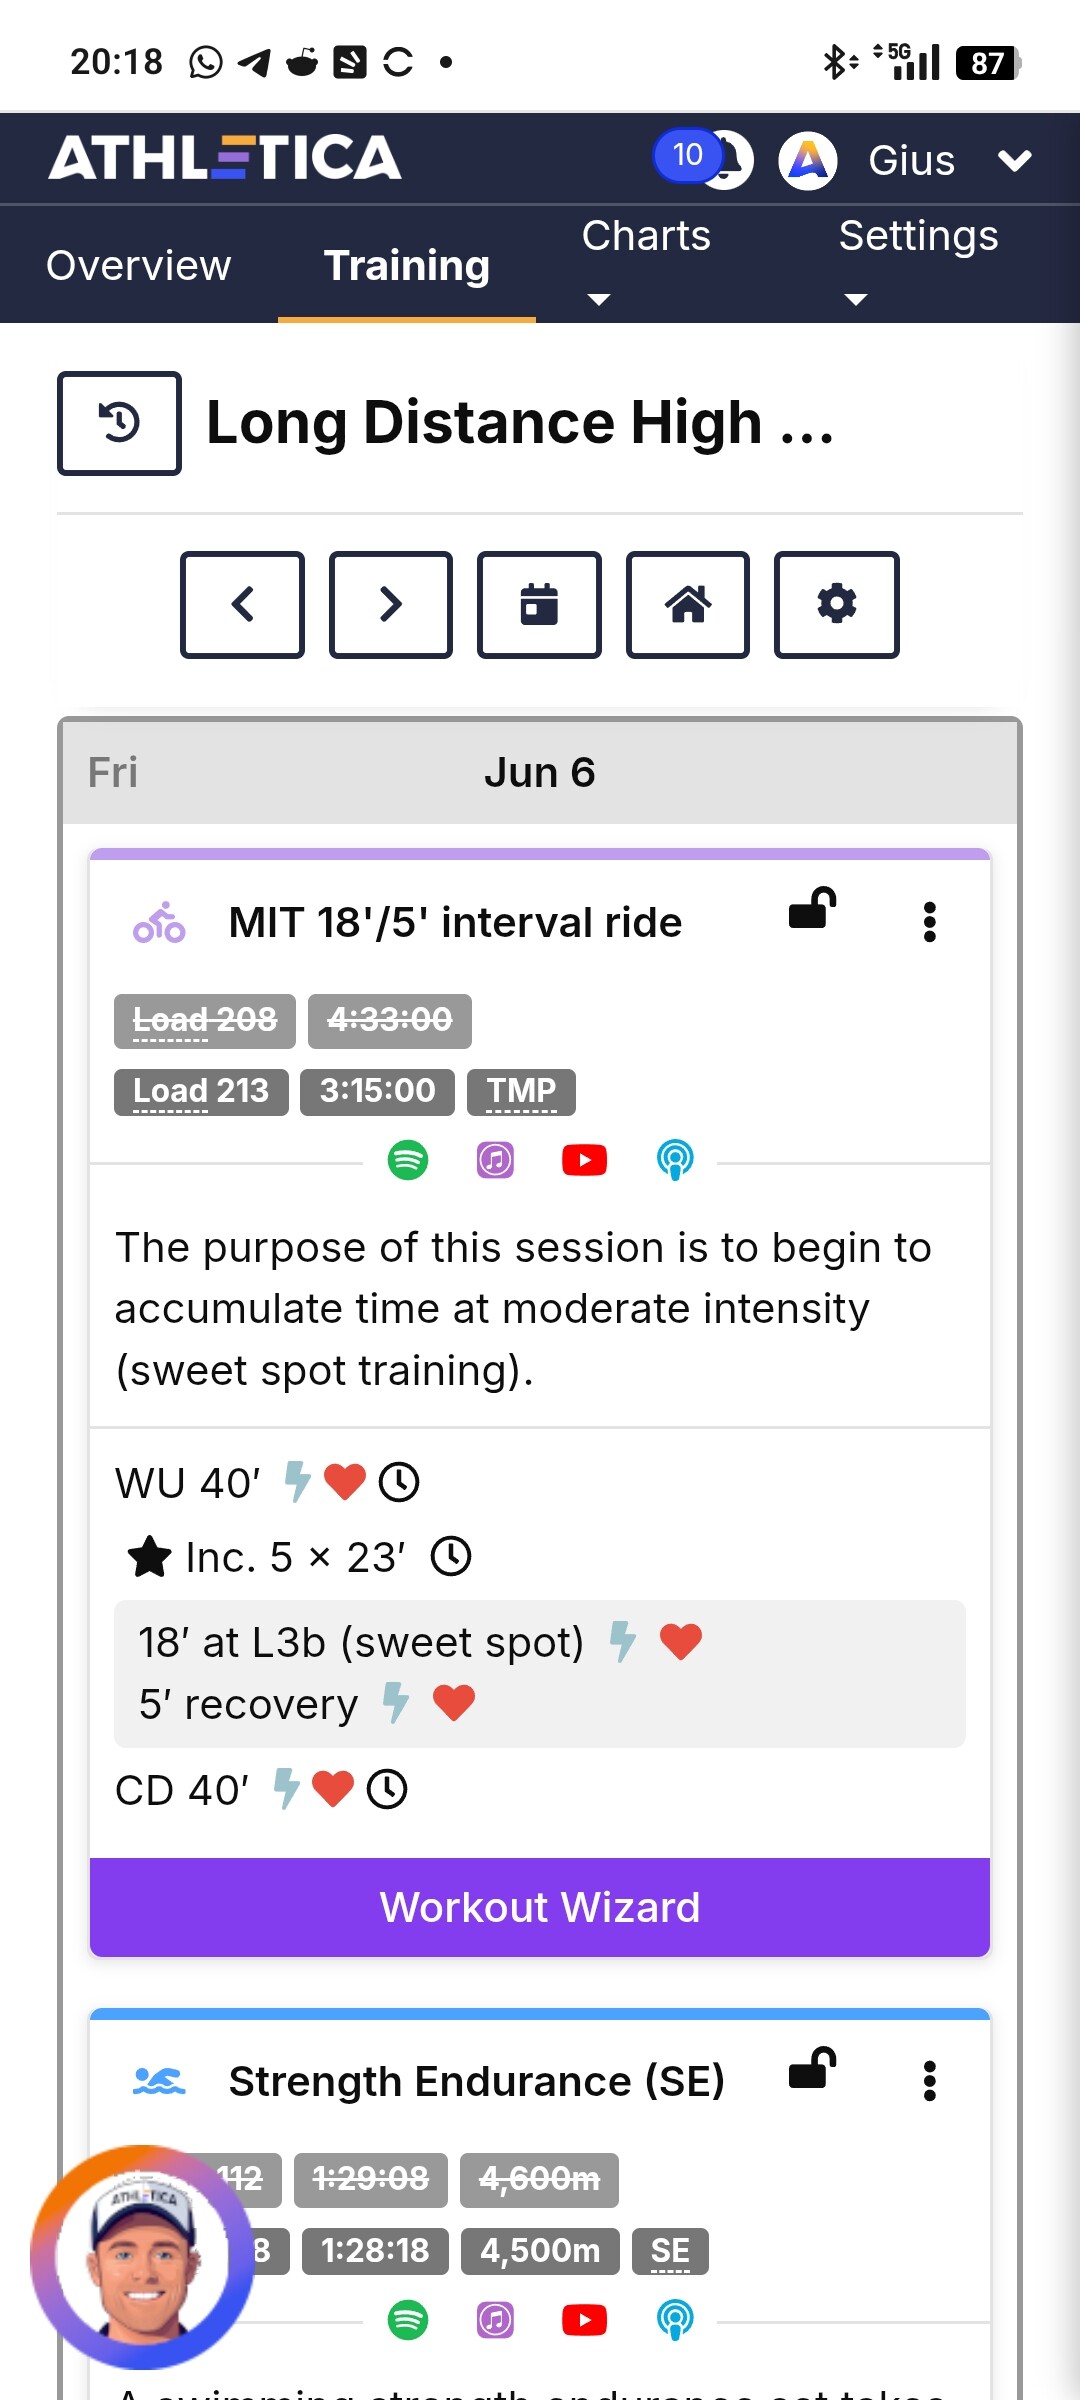Viewport: 1080px width, 2400px height.
Task: Open podcast link for the interval ride
Action: tap(675, 1160)
